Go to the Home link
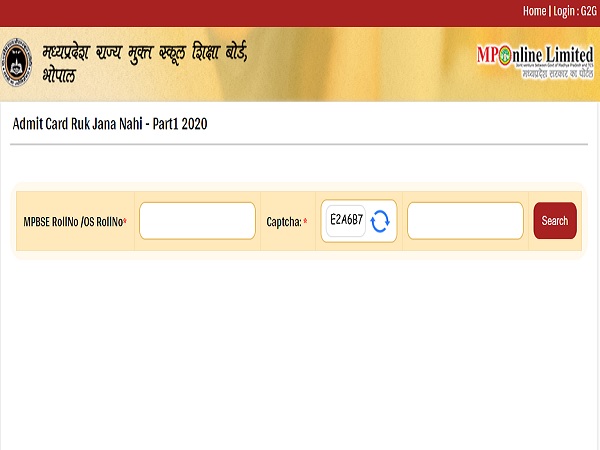600x450 pixels. click(x=535, y=11)
